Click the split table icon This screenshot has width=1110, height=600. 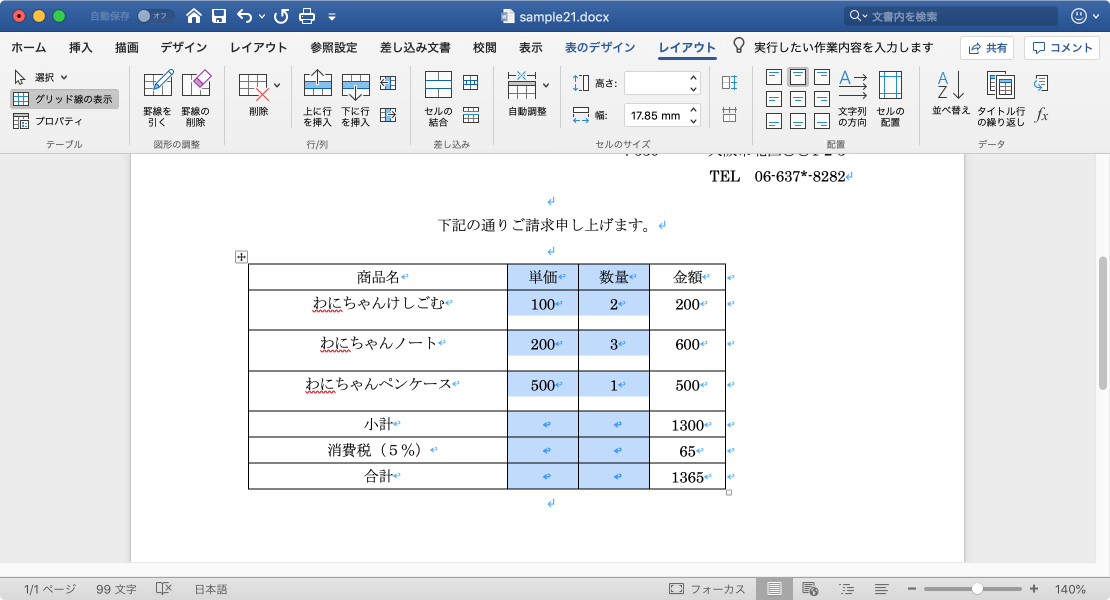point(471,115)
